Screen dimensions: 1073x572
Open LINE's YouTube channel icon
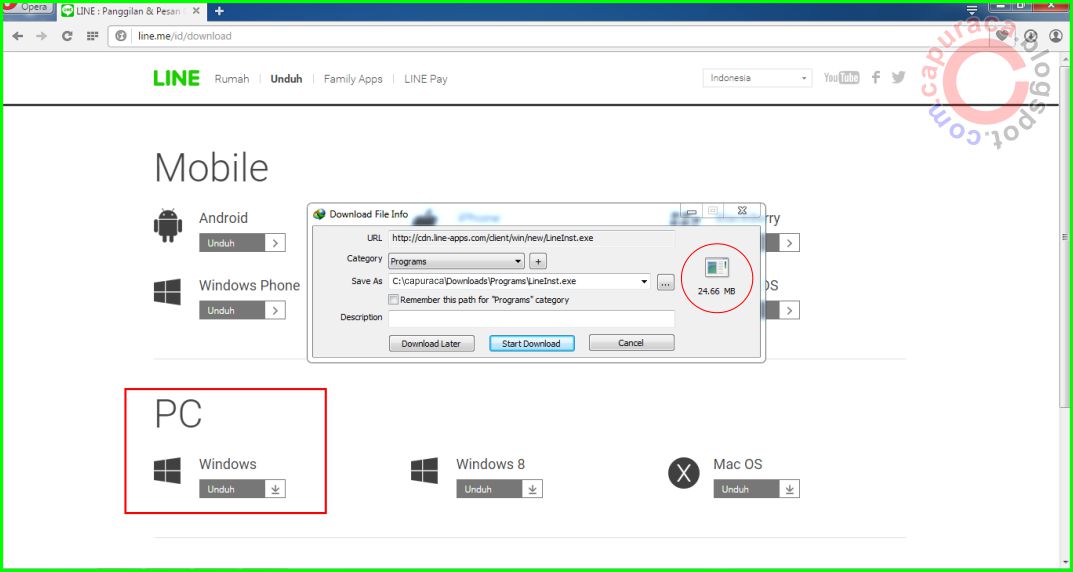pyautogui.click(x=841, y=77)
